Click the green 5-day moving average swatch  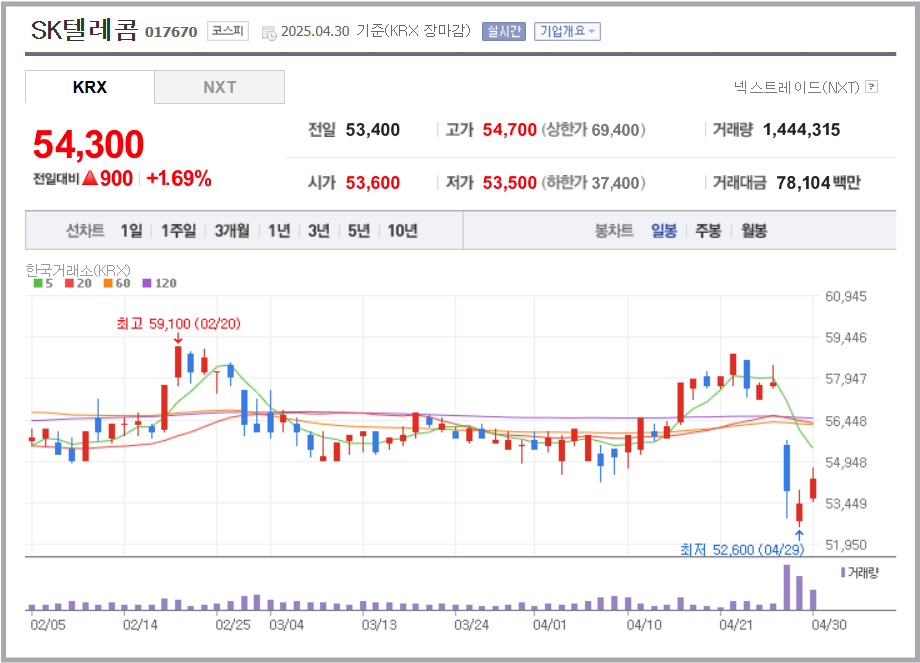pyautogui.click(x=38, y=283)
